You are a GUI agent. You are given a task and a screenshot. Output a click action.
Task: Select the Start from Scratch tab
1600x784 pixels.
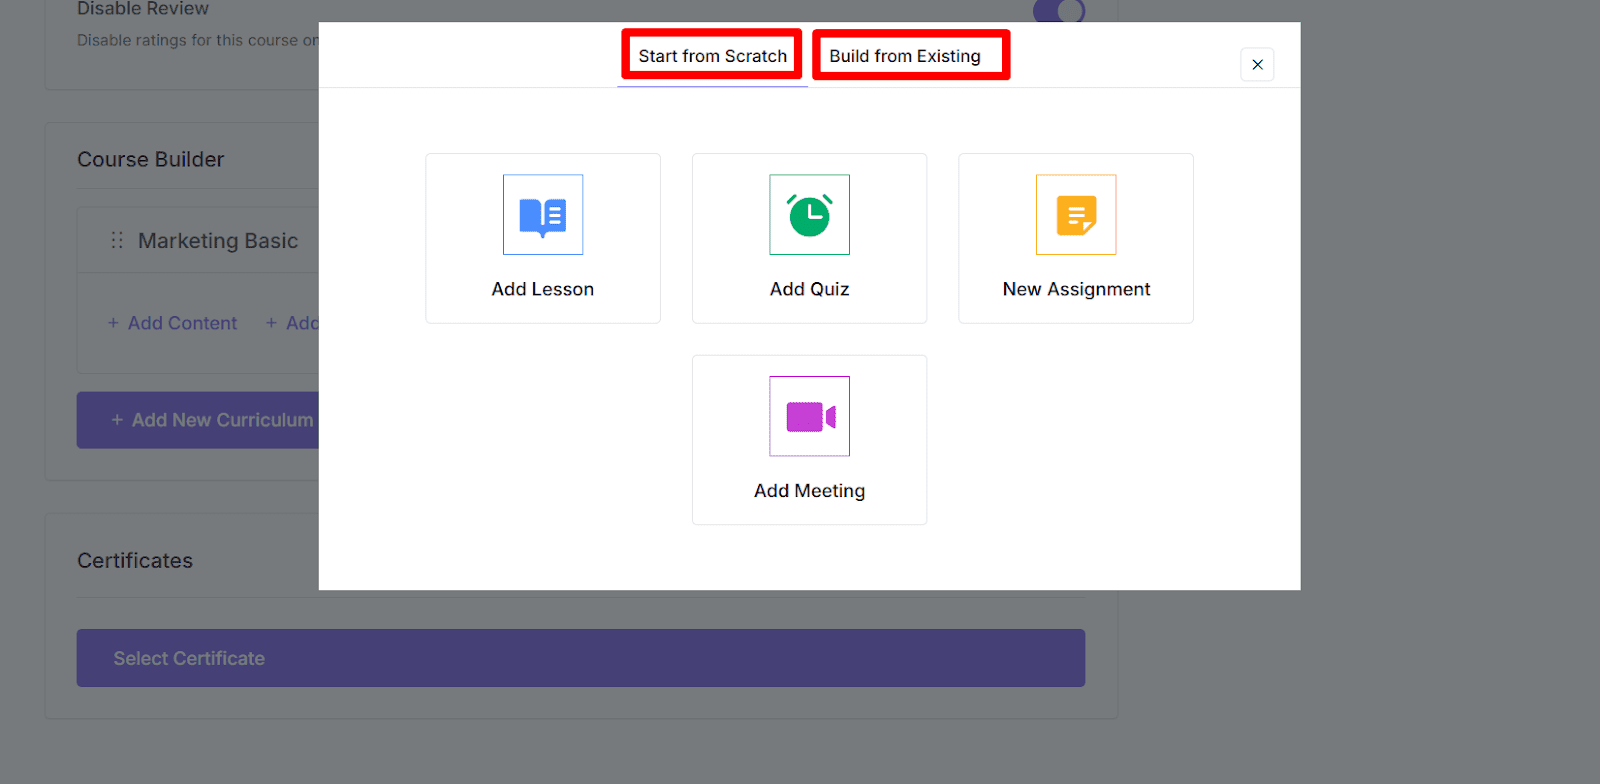click(x=713, y=56)
